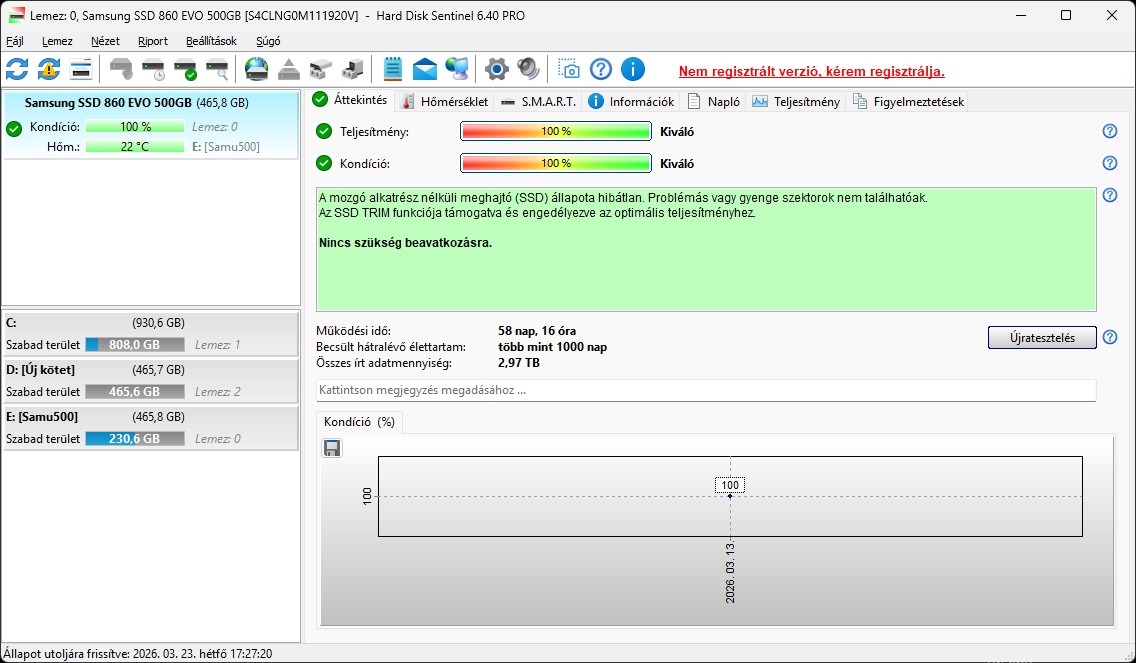The image size is (1136, 663).
Task: Switch to the Napló tab
Action: pos(714,101)
